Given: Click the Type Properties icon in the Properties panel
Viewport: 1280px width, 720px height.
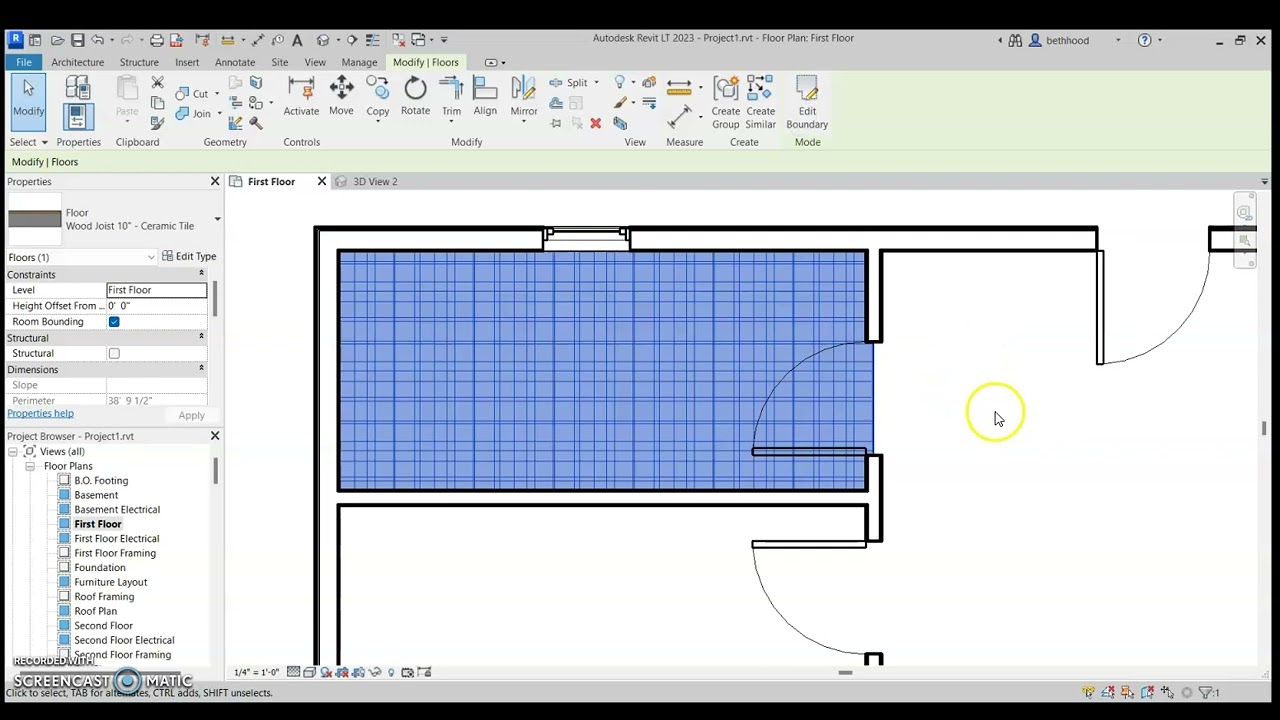Looking at the screenshot, I should click(77, 89).
